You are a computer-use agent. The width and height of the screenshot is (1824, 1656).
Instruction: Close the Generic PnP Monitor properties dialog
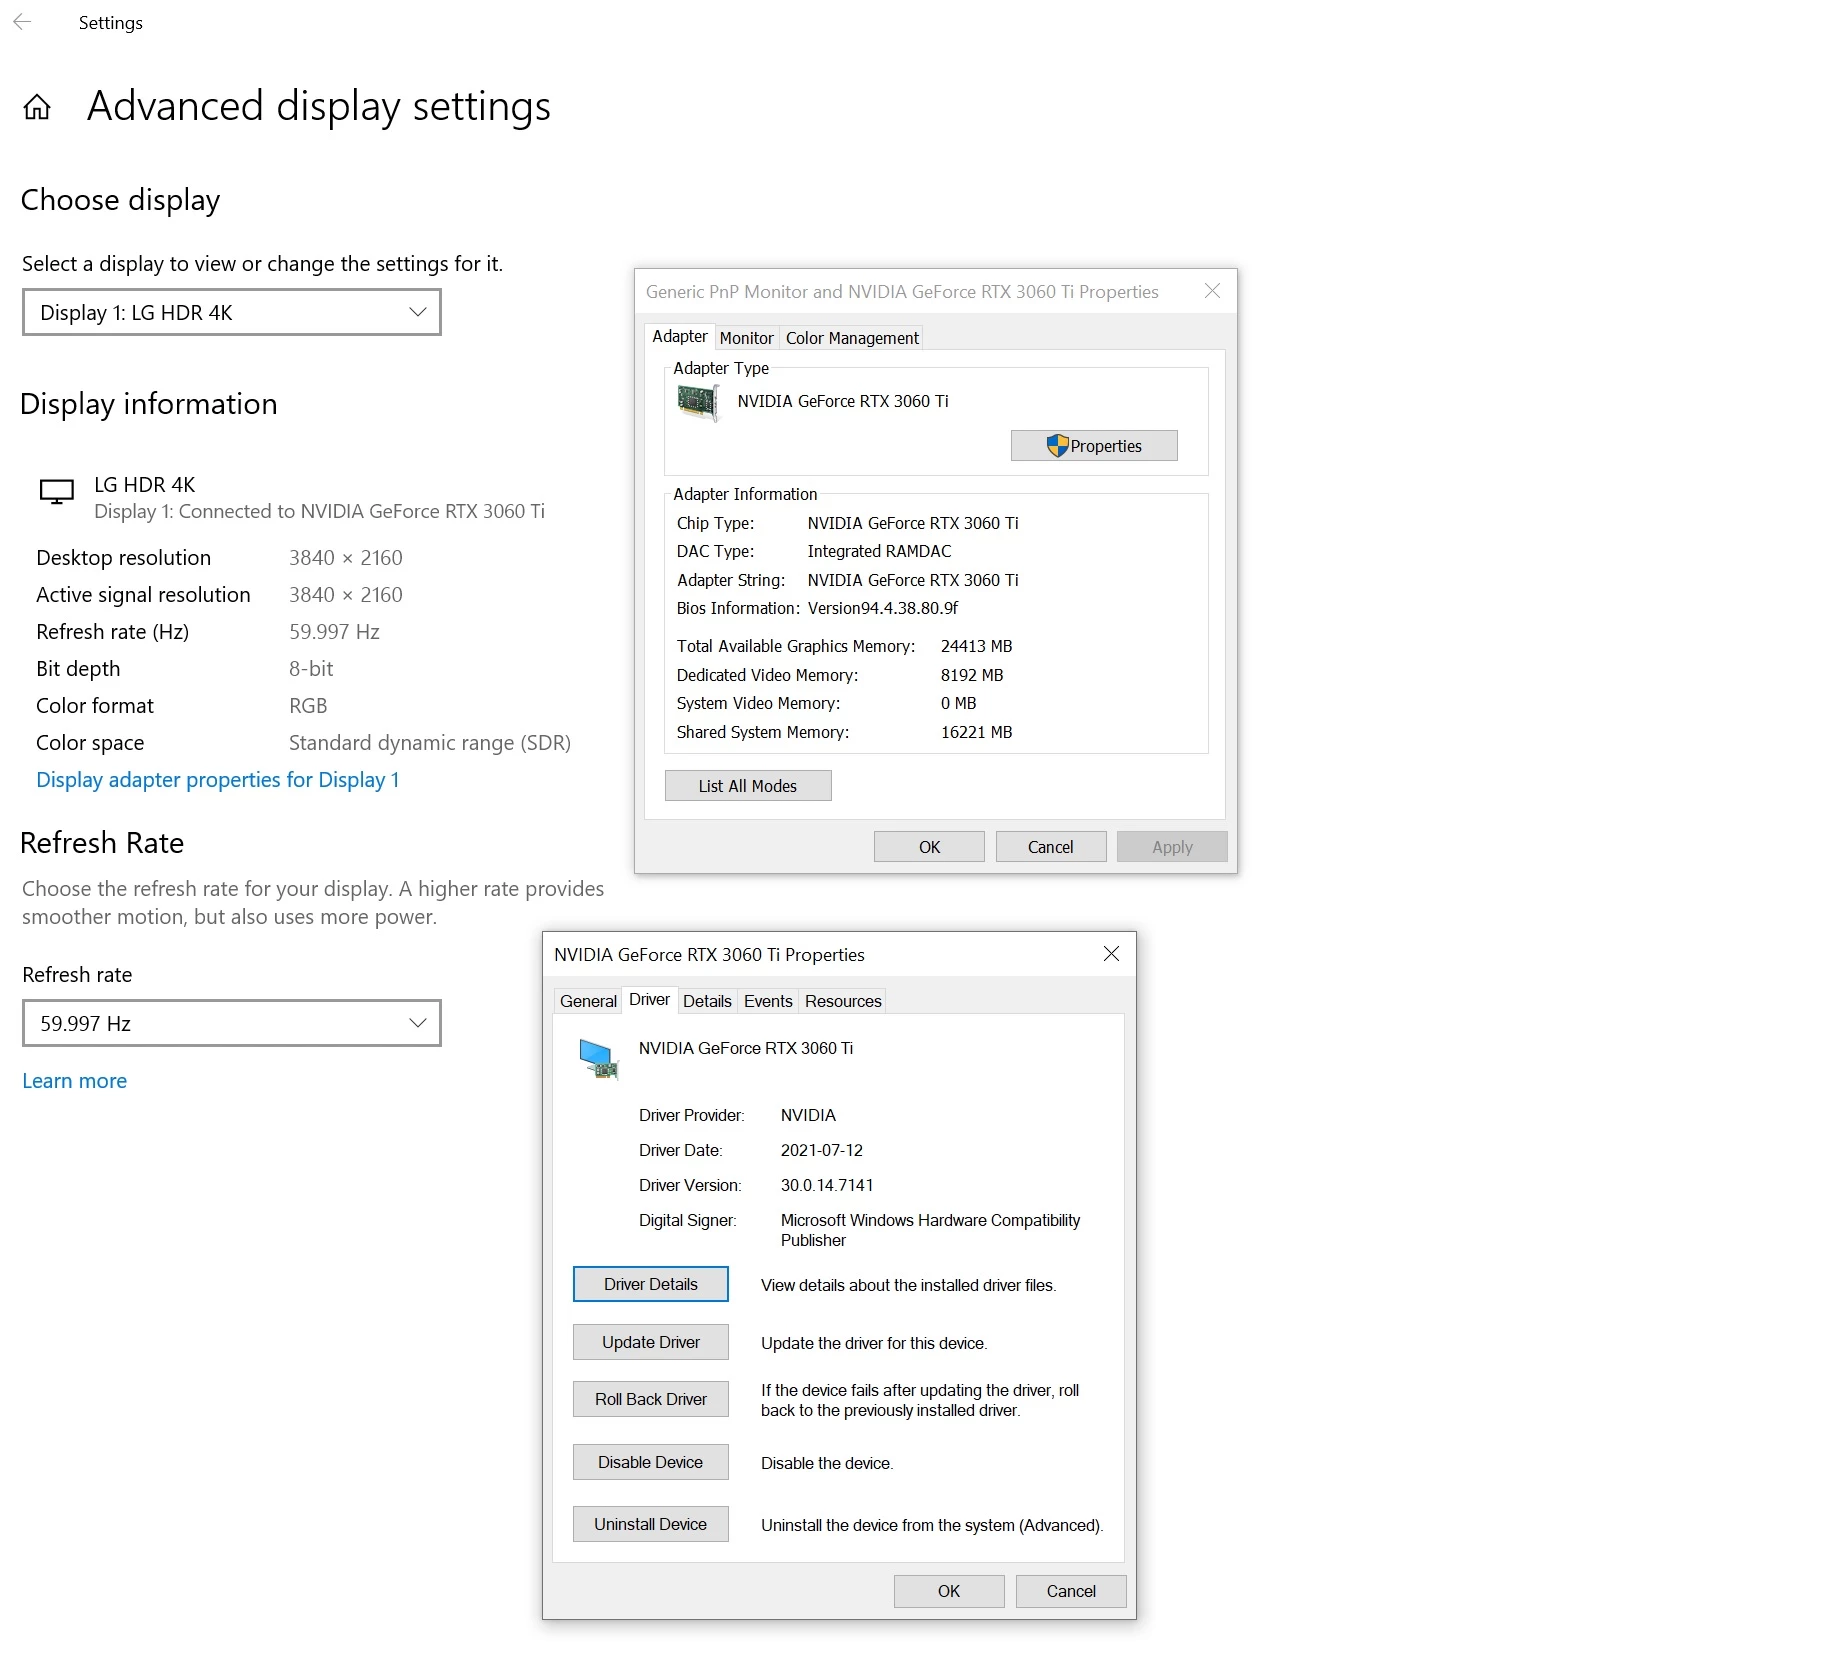1212,291
